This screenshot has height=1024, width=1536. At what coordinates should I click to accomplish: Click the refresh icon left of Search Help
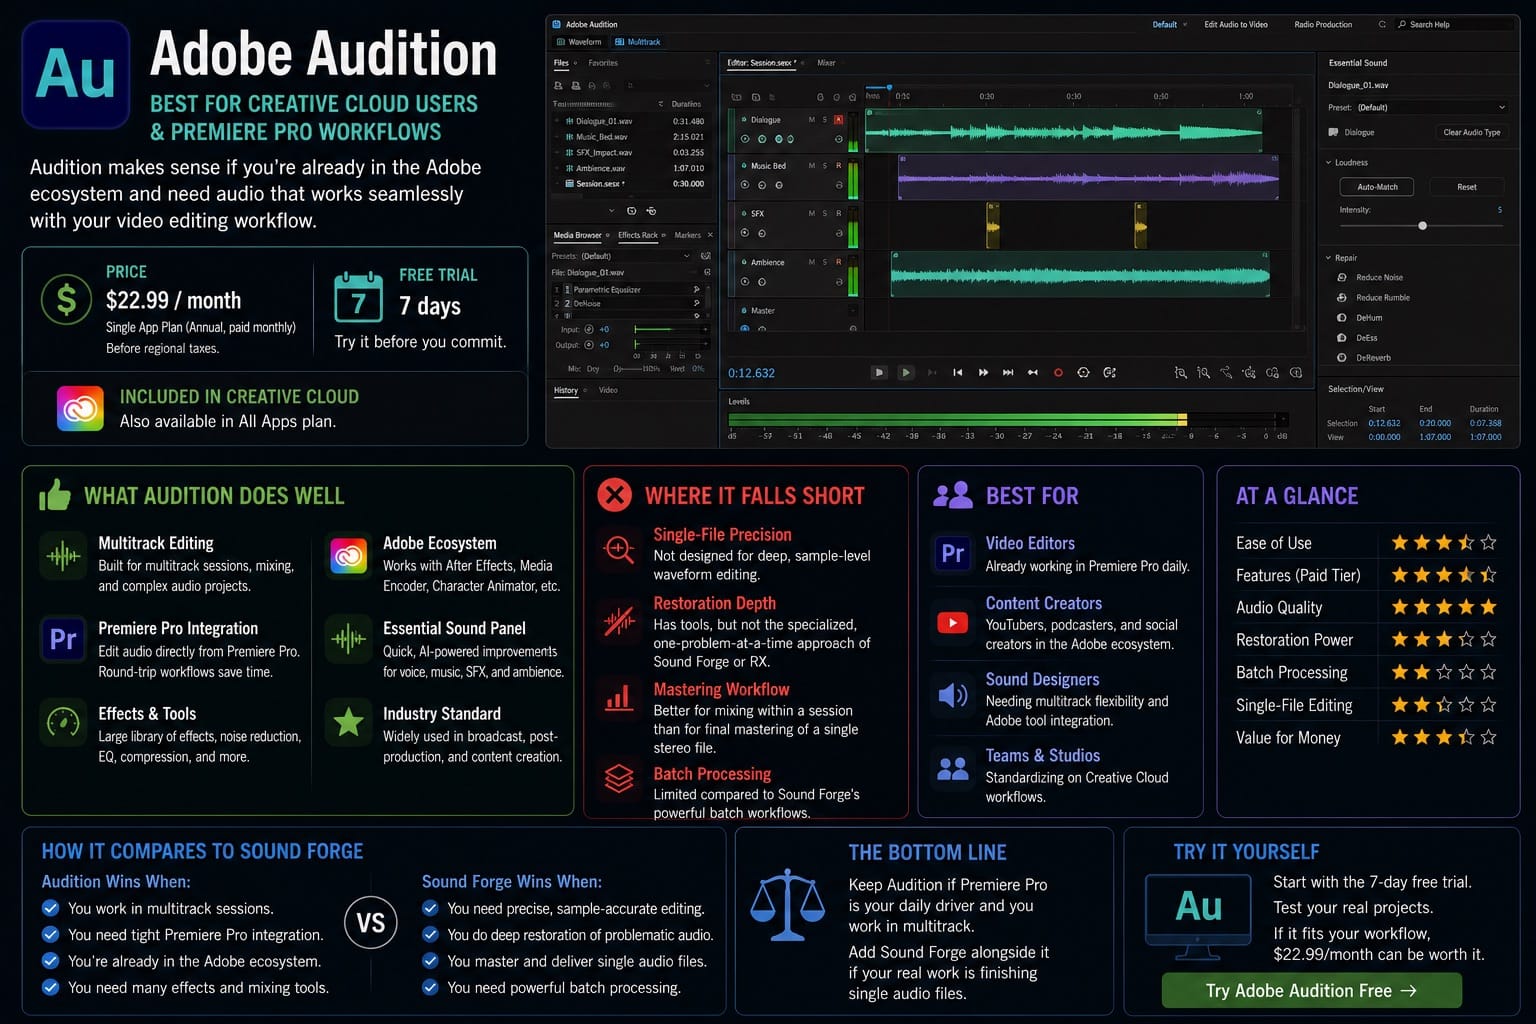pos(1382,24)
